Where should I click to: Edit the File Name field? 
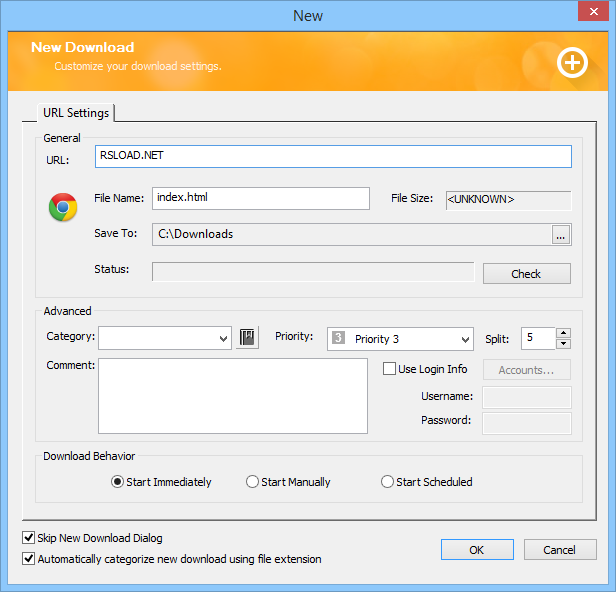click(261, 198)
